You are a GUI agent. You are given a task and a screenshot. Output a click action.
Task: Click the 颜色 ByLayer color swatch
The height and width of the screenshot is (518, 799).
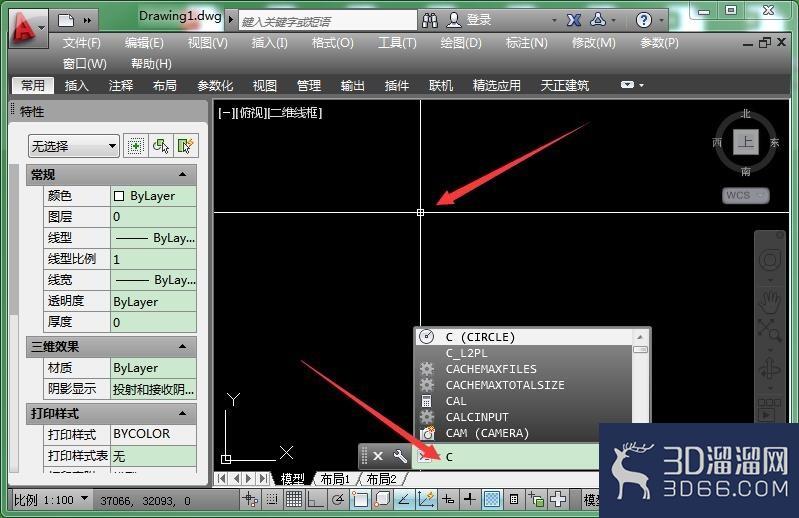tap(119, 196)
